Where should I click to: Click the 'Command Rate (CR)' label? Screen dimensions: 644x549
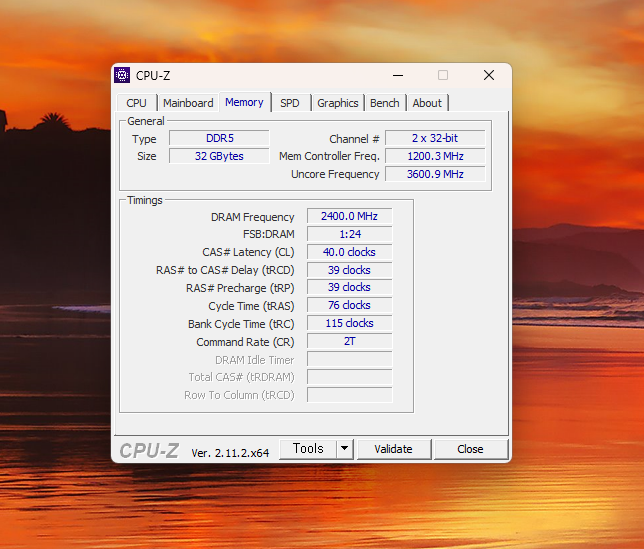(x=245, y=342)
